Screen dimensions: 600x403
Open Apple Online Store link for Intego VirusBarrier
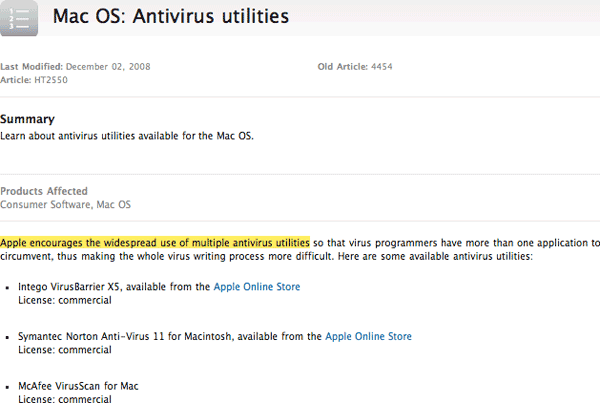point(256,287)
